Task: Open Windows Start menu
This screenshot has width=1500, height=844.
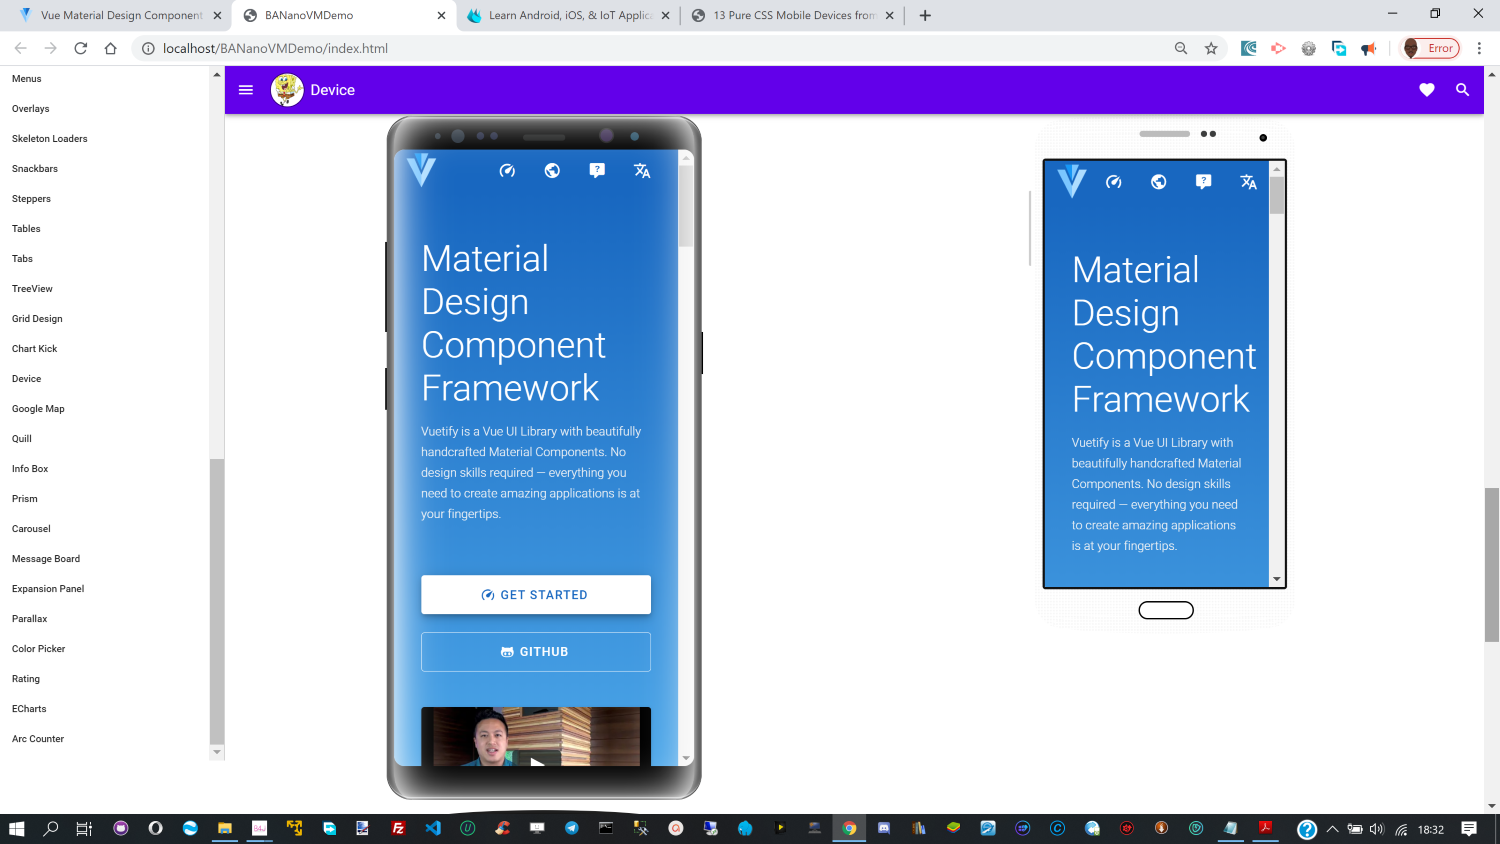Action: point(16,828)
